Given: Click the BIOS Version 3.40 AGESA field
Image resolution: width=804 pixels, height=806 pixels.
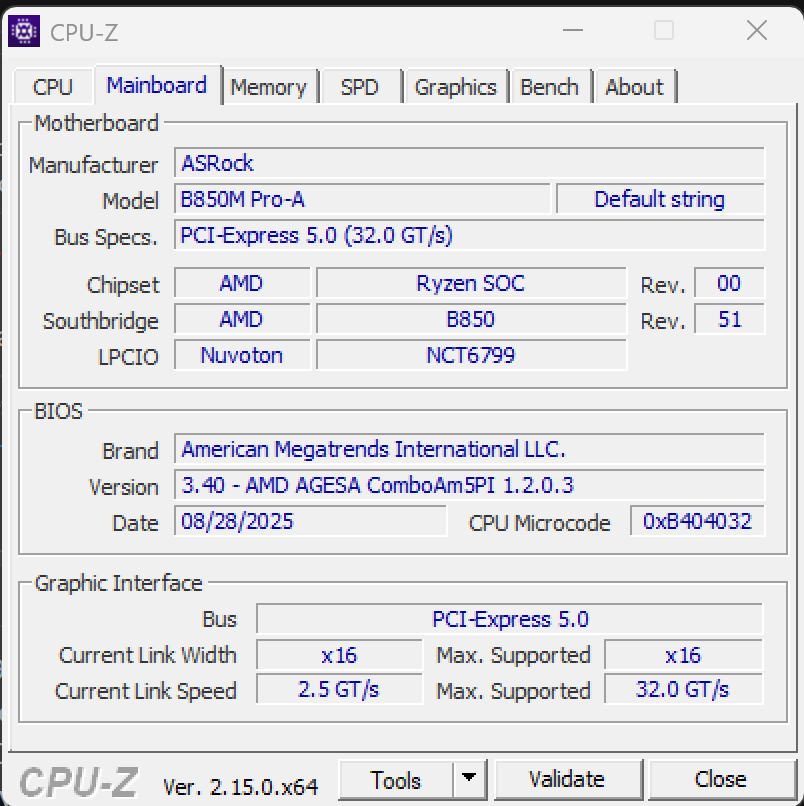Looking at the screenshot, I should (469, 485).
